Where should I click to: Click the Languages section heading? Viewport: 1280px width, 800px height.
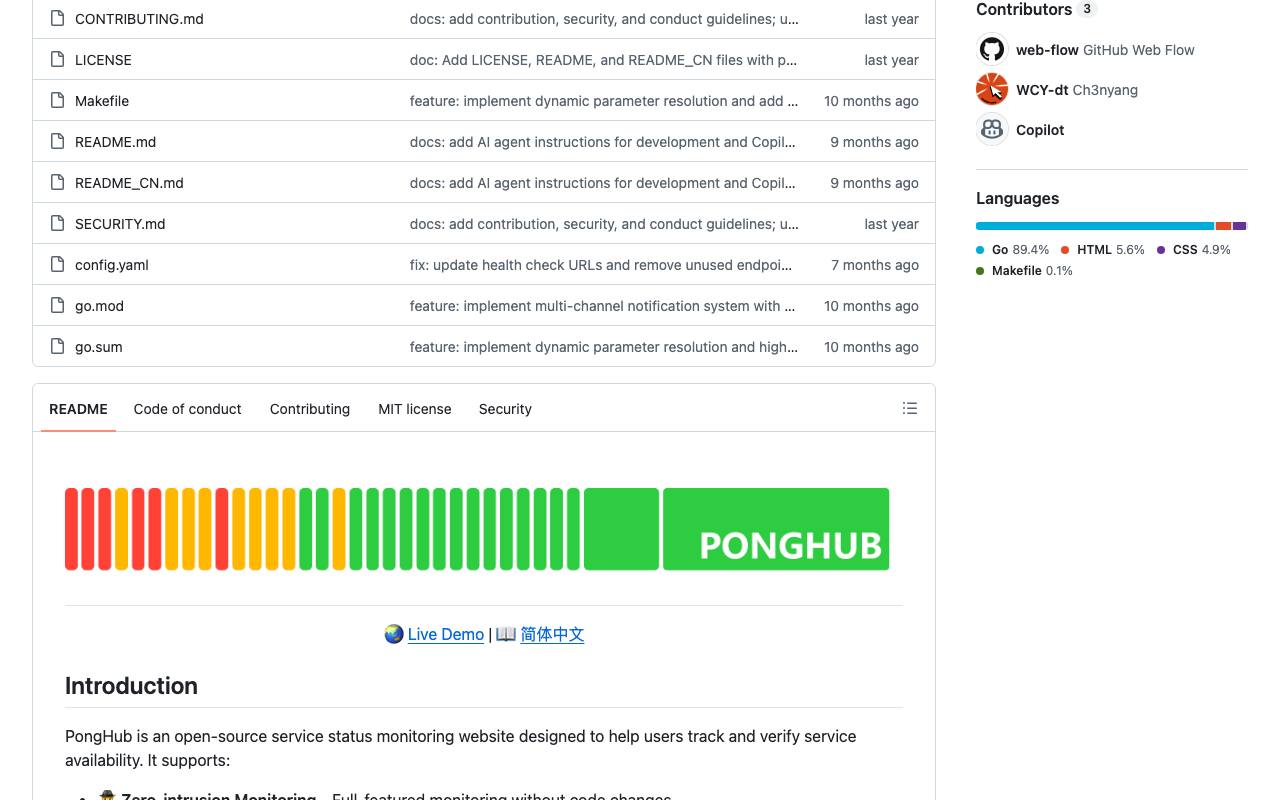pyautogui.click(x=1017, y=198)
